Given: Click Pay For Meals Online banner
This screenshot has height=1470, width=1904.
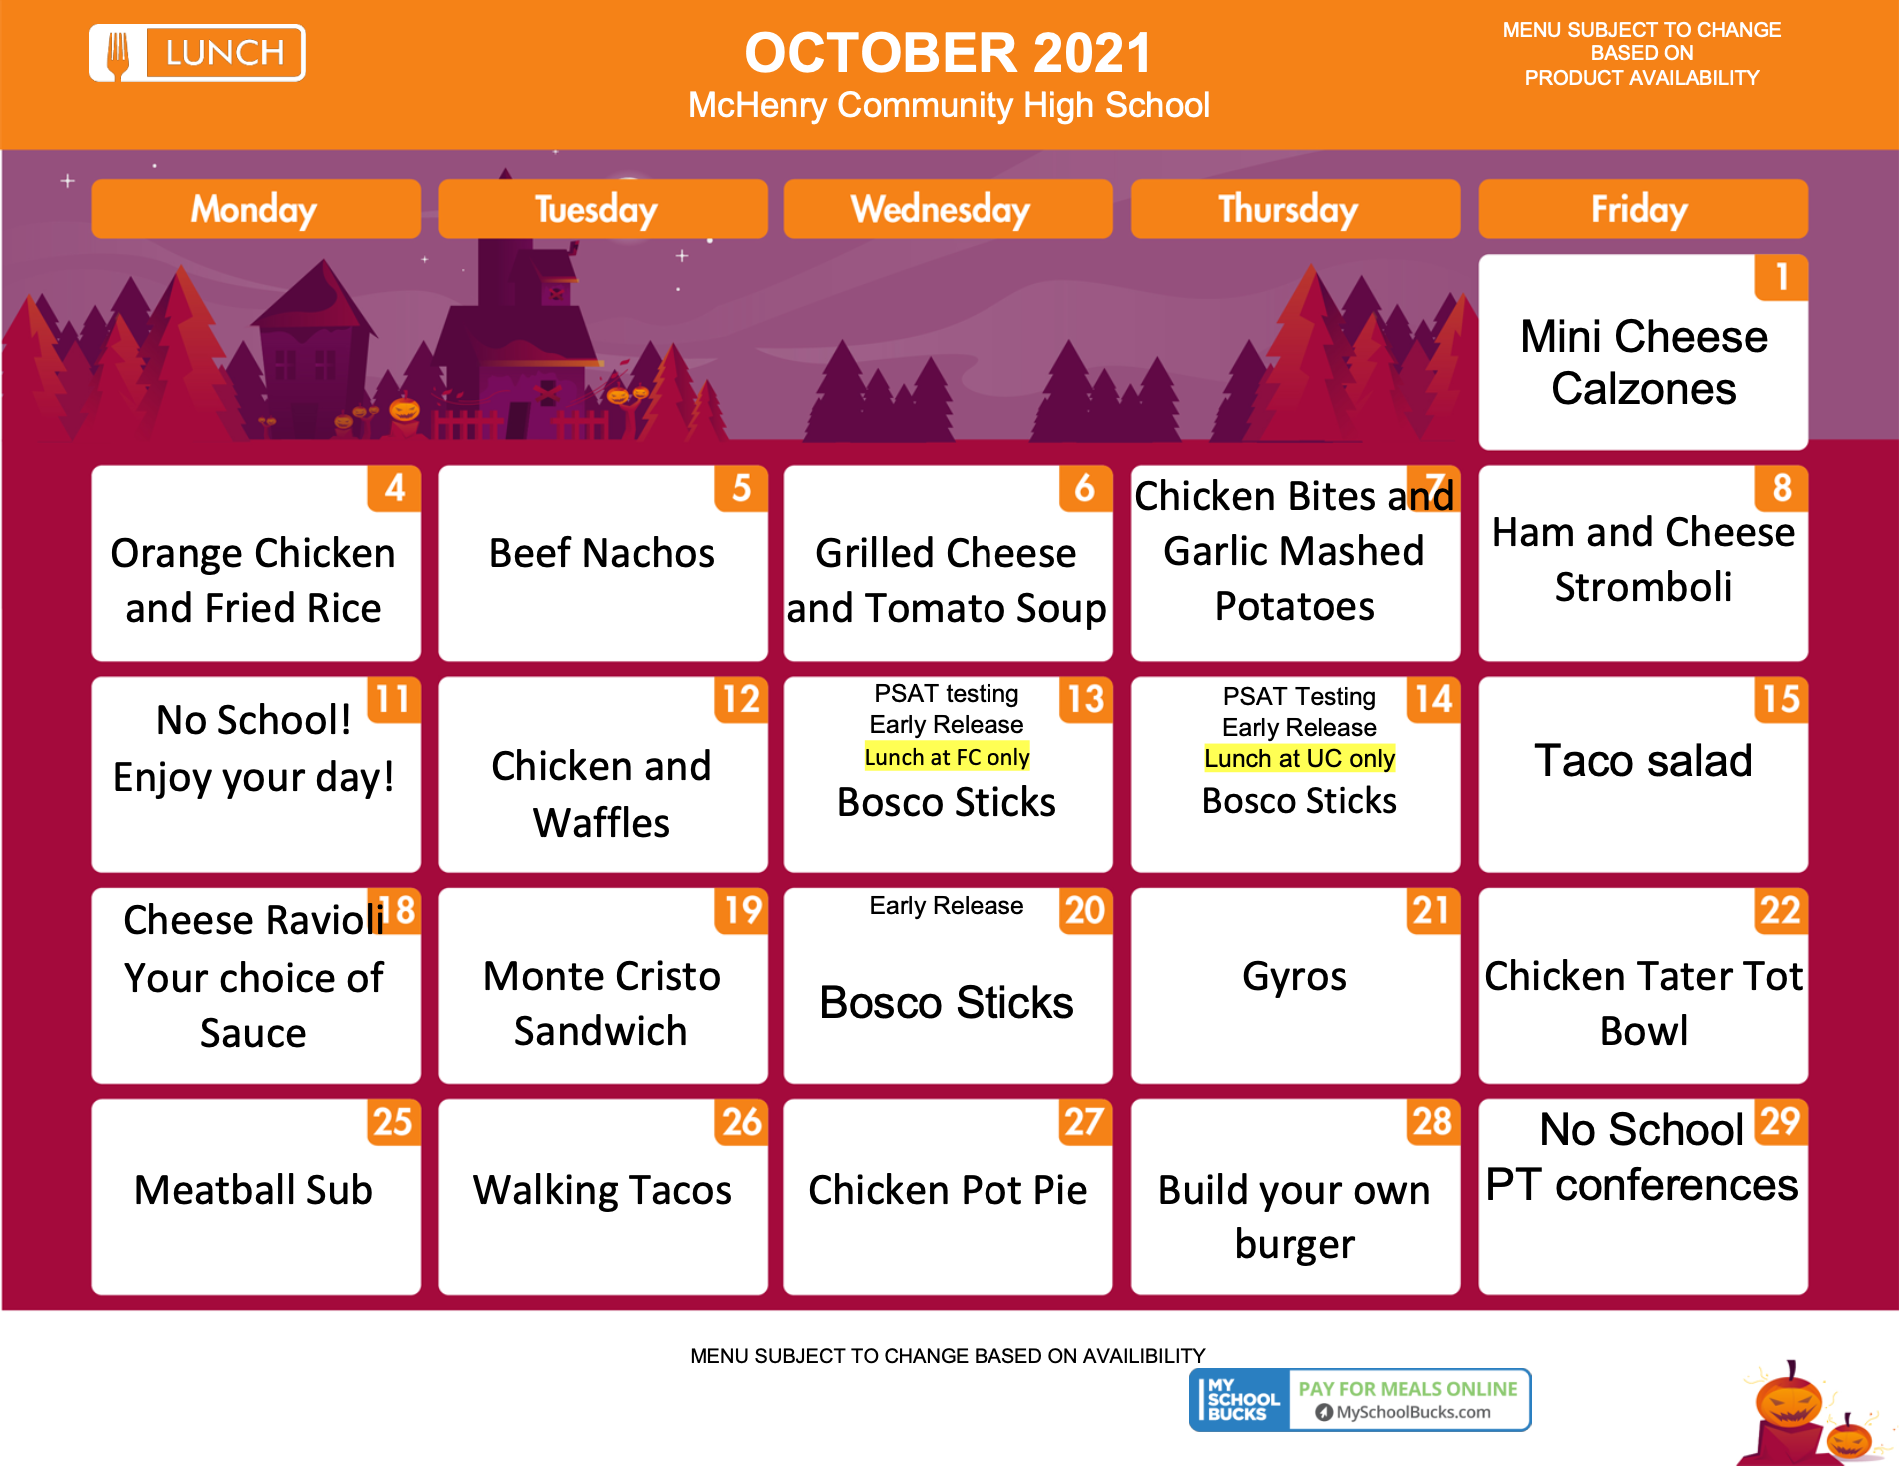Looking at the screenshot, I should point(1408,1389).
